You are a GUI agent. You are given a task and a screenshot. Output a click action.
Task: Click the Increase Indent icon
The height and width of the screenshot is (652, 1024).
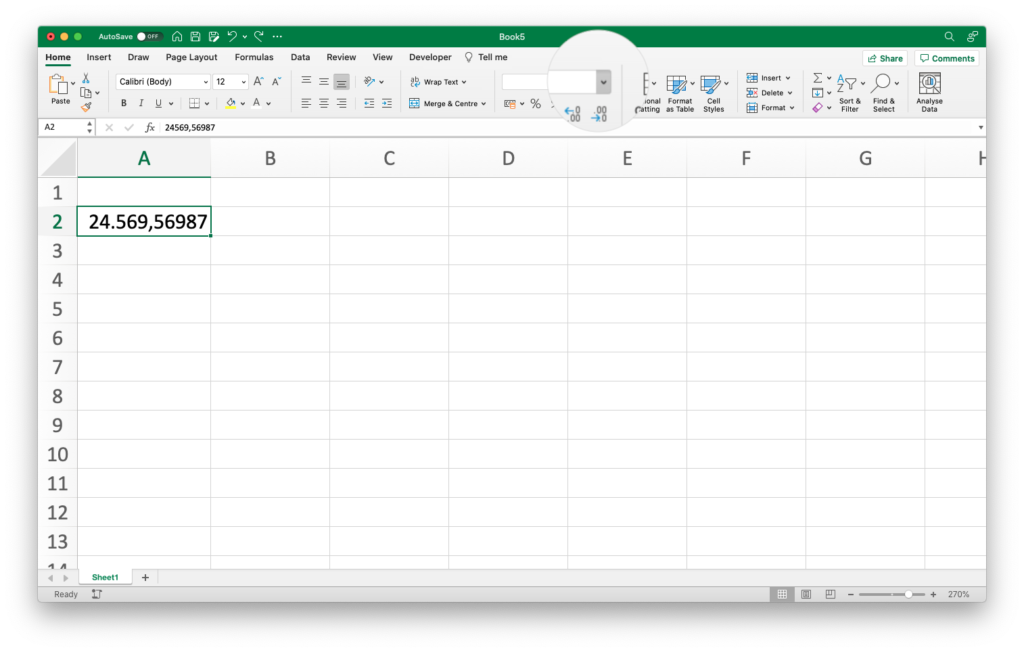point(387,103)
